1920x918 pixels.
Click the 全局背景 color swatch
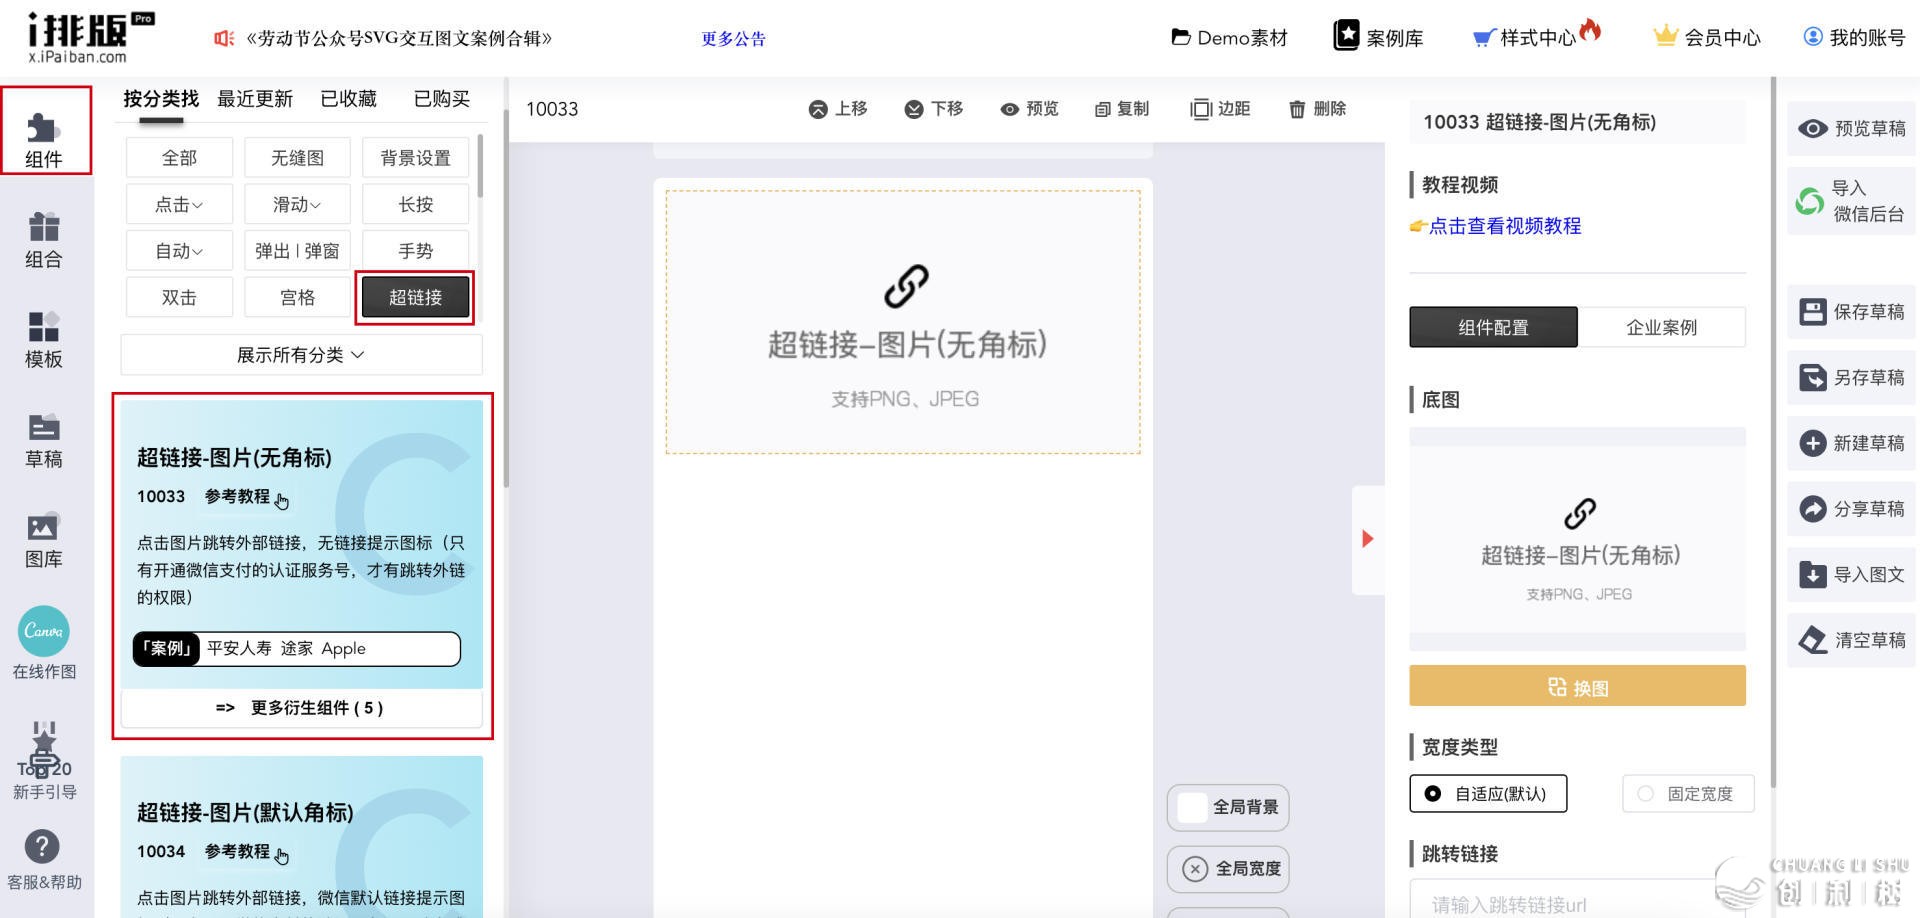coord(1192,808)
